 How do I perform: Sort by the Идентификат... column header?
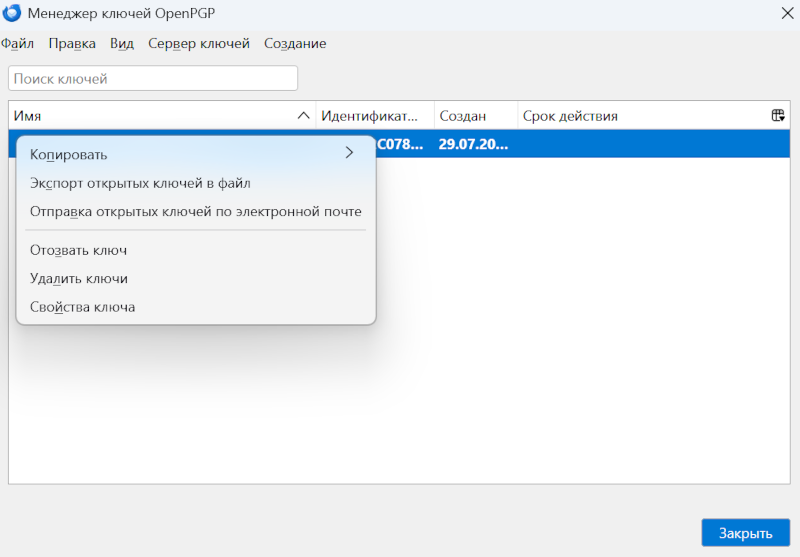point(375,116)
